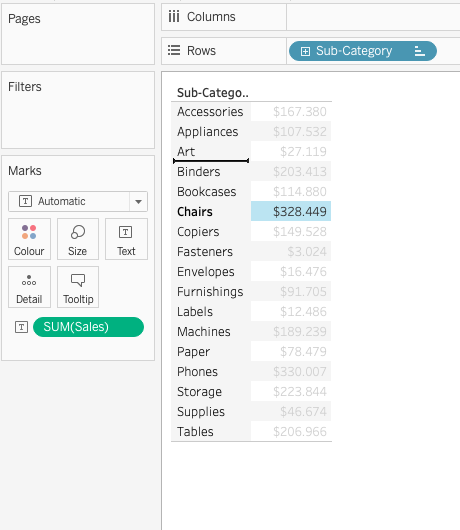460x530 pixels.
Task: Click the Sub-Category column header
Action: pos(213,93)
